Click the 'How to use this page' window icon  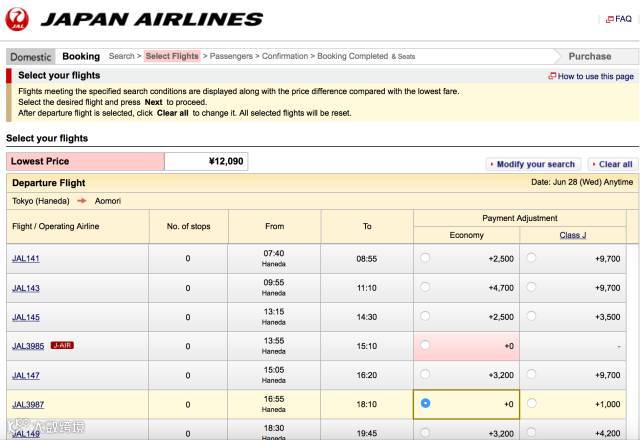[x=552, y=76]
